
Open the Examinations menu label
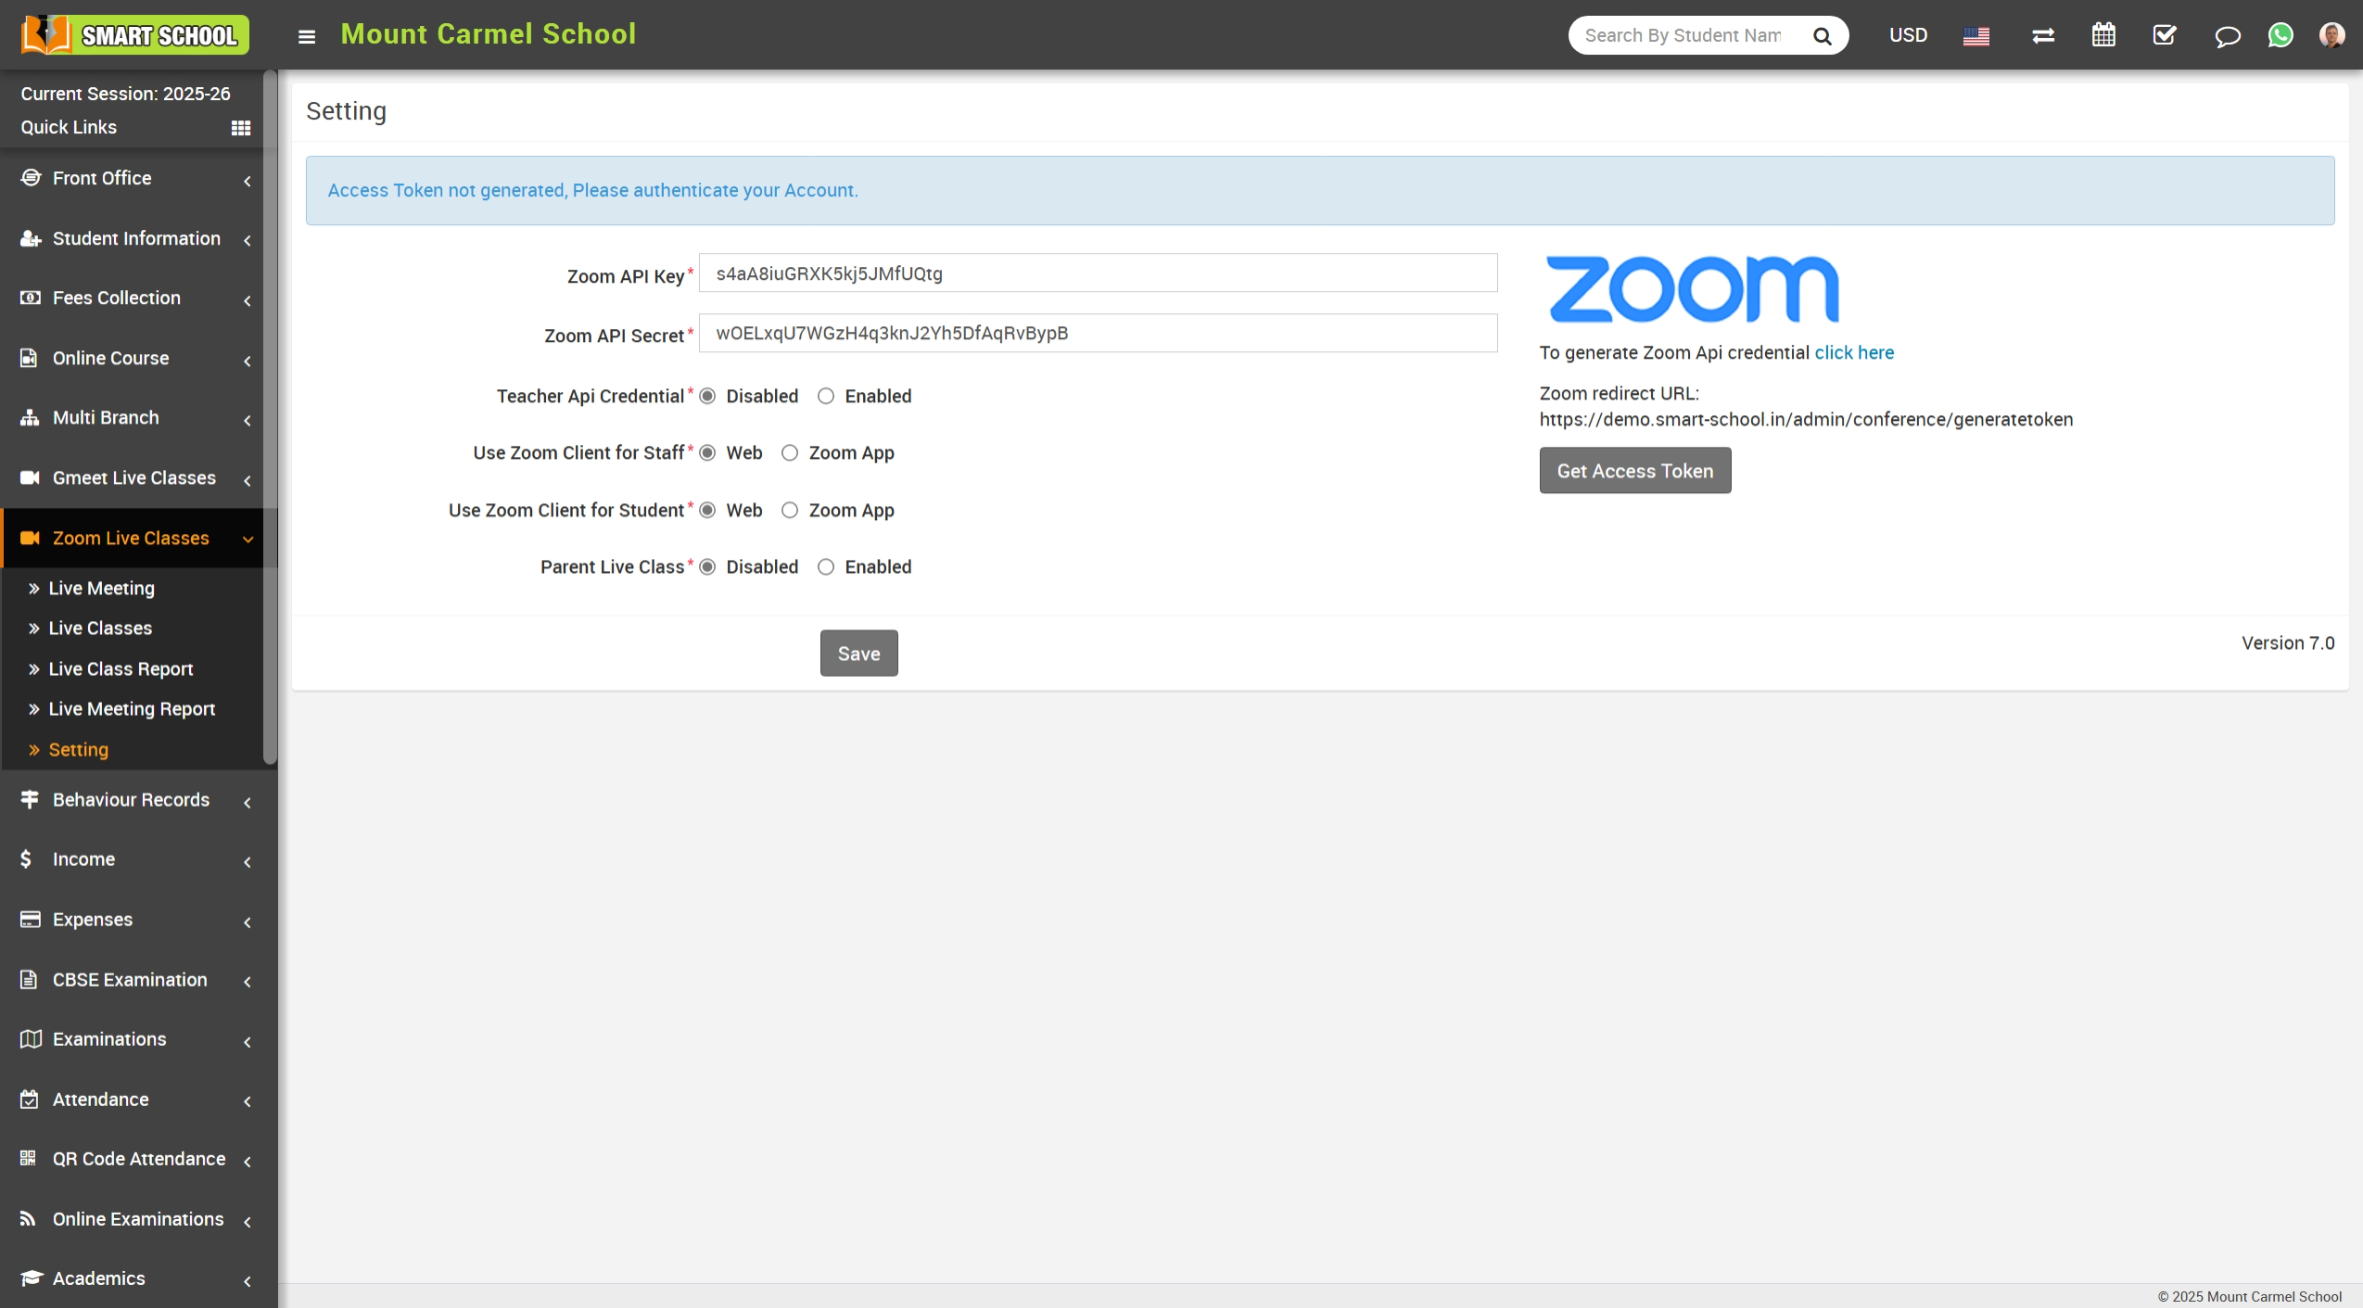[x=109, y=1039]
